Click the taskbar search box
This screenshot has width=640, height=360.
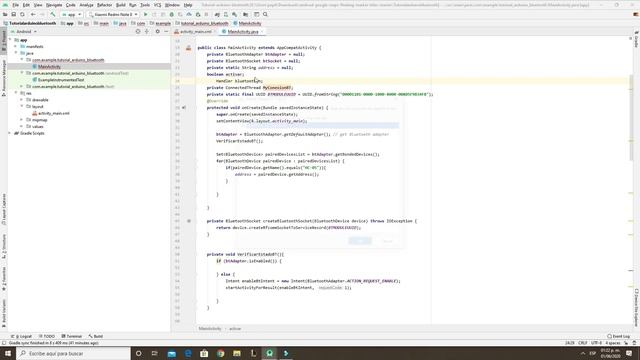click(73, 353)
